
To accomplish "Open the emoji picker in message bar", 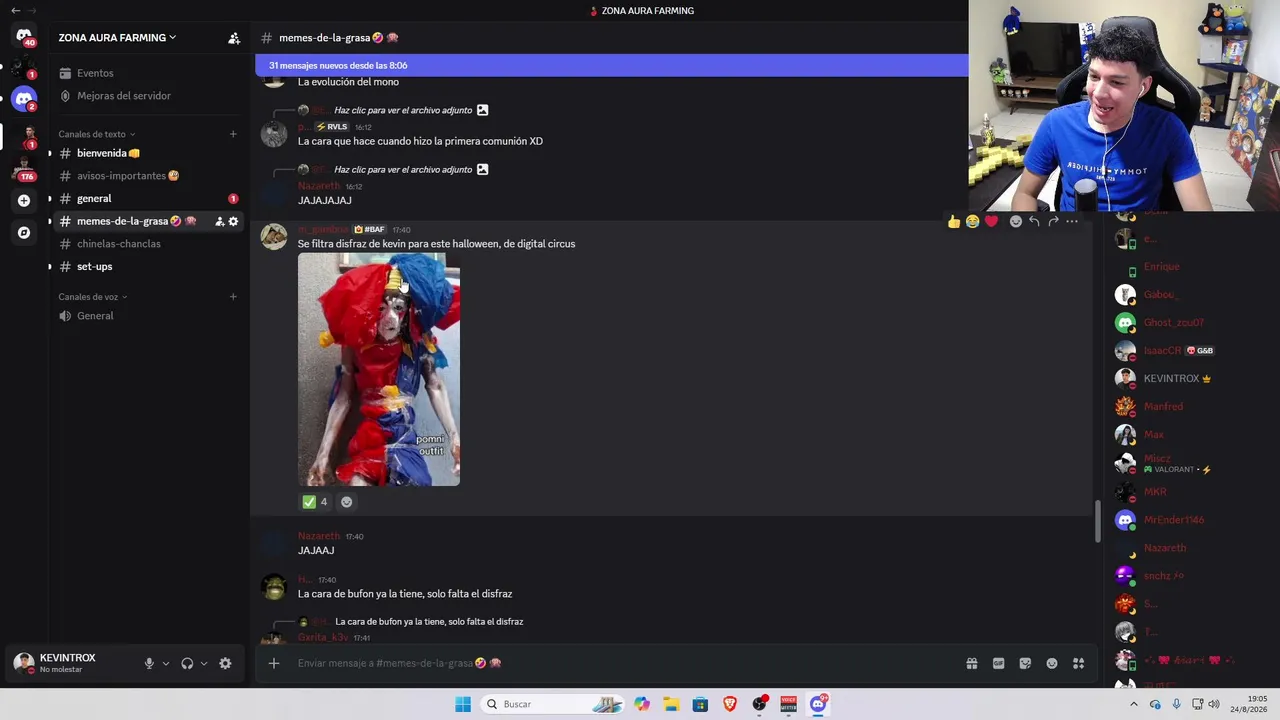I will coord(1052,663).
